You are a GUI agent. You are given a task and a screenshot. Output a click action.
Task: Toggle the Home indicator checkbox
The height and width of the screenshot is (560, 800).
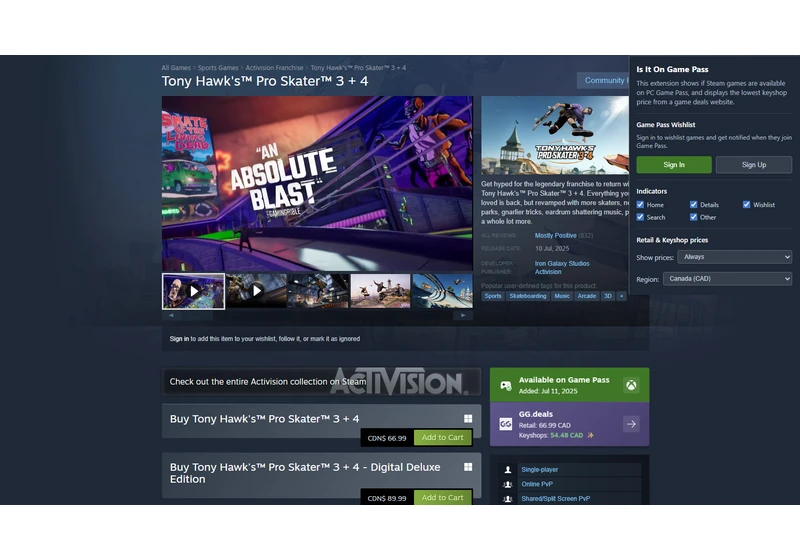pos(640,205)
